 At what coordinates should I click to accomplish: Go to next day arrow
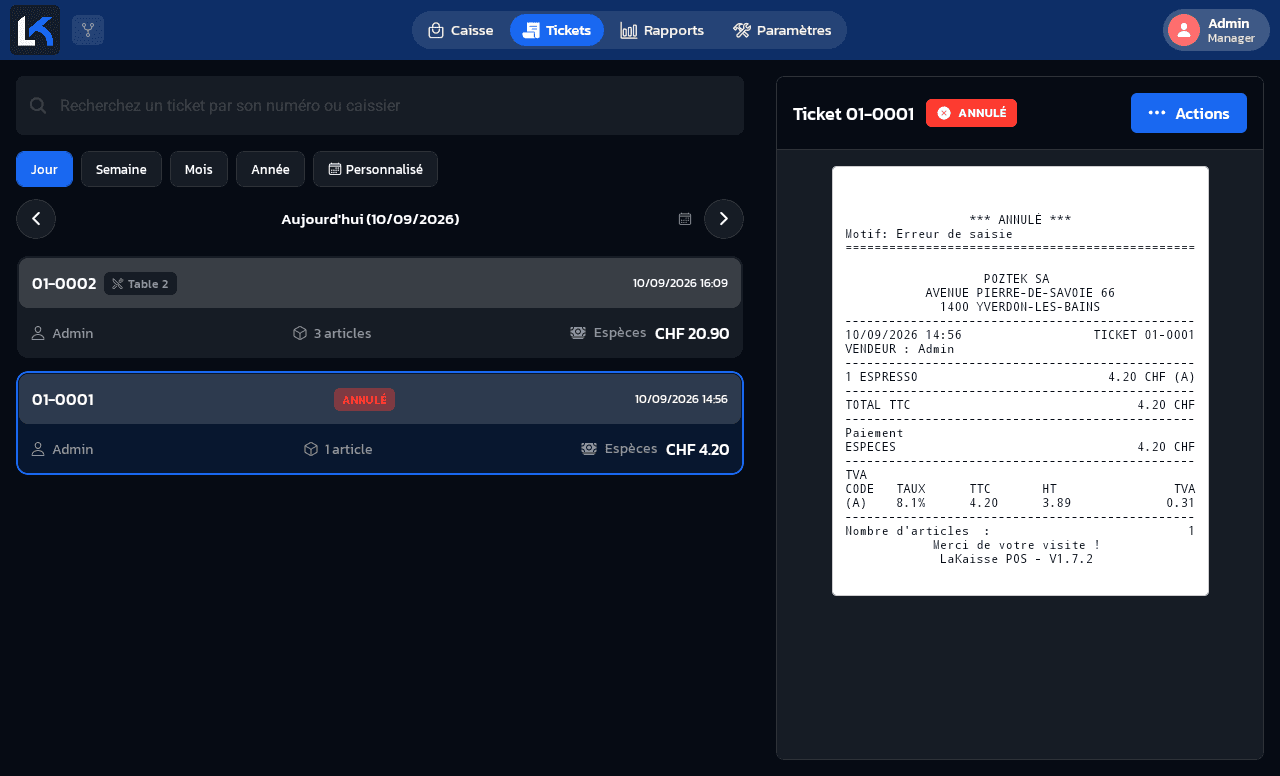(724, 219)
